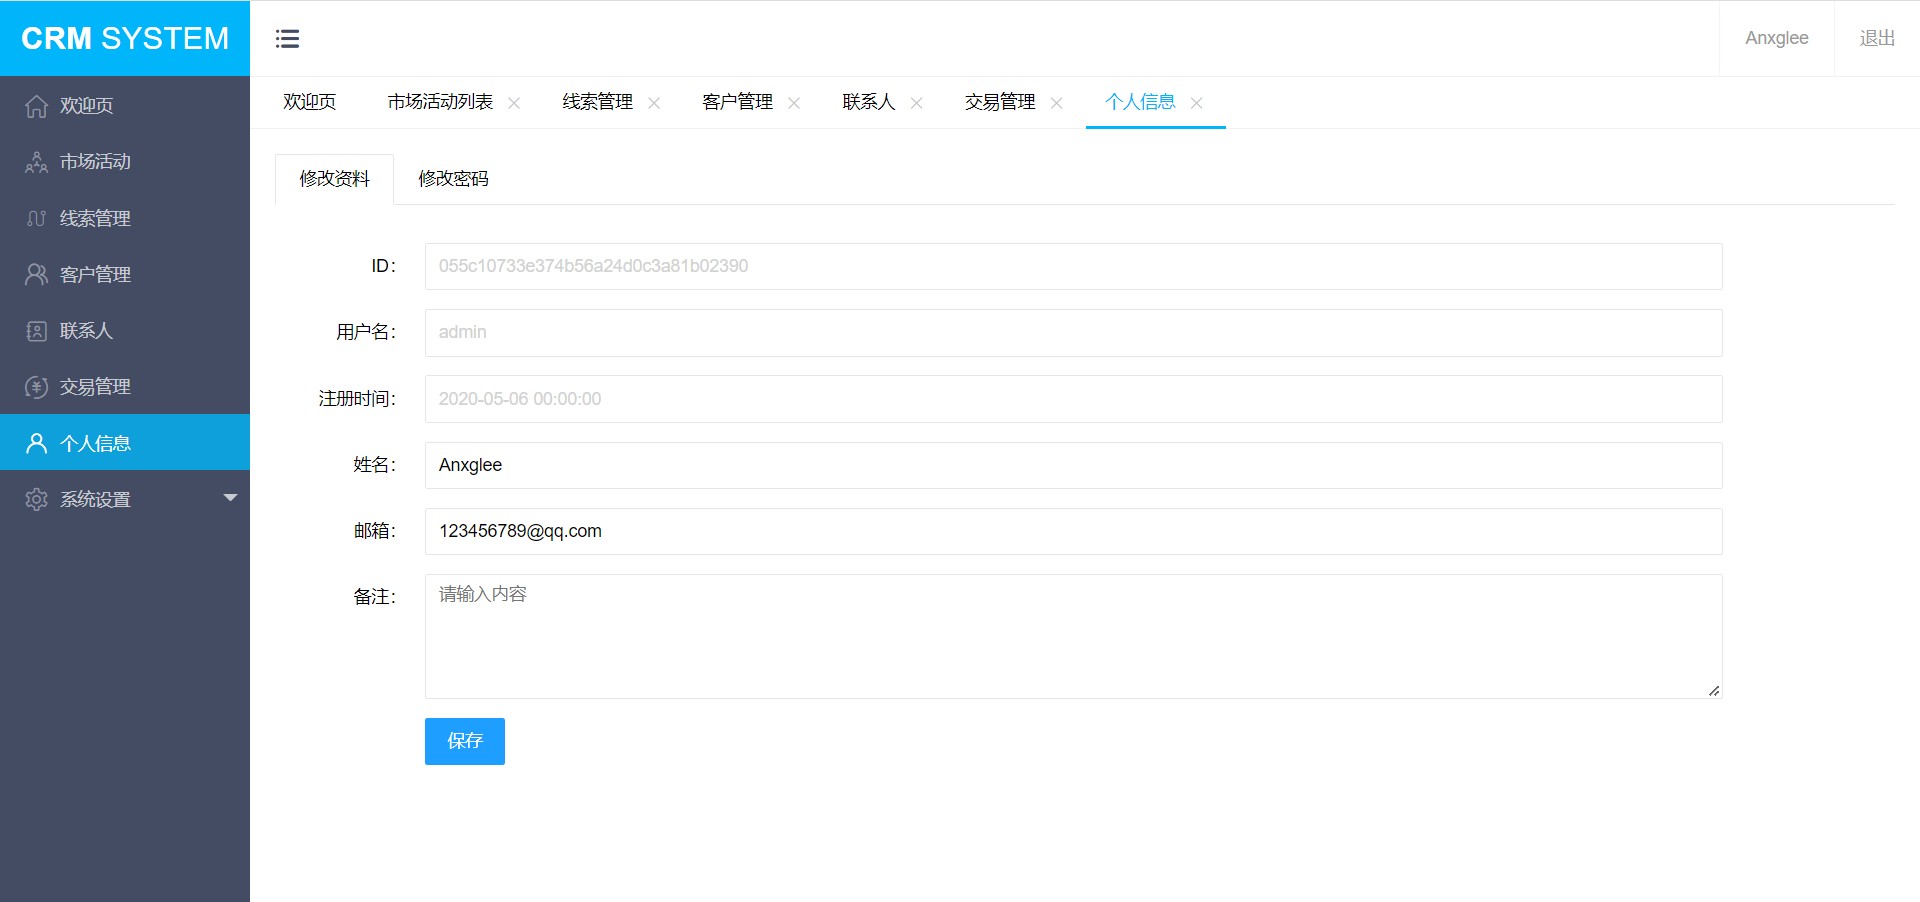Open the 客户管理 page tab

pos(737,102)
